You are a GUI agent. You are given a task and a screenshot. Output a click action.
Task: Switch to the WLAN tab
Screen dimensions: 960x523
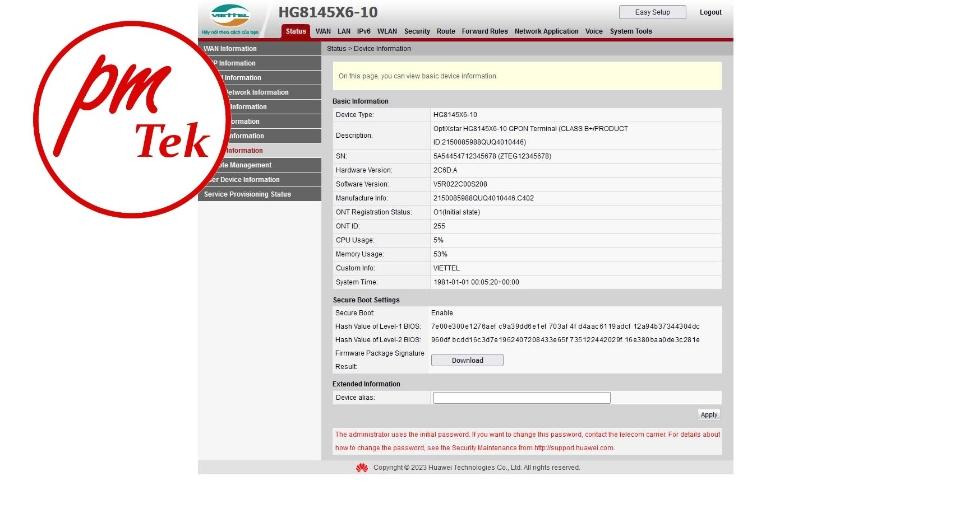click(387, 31)
